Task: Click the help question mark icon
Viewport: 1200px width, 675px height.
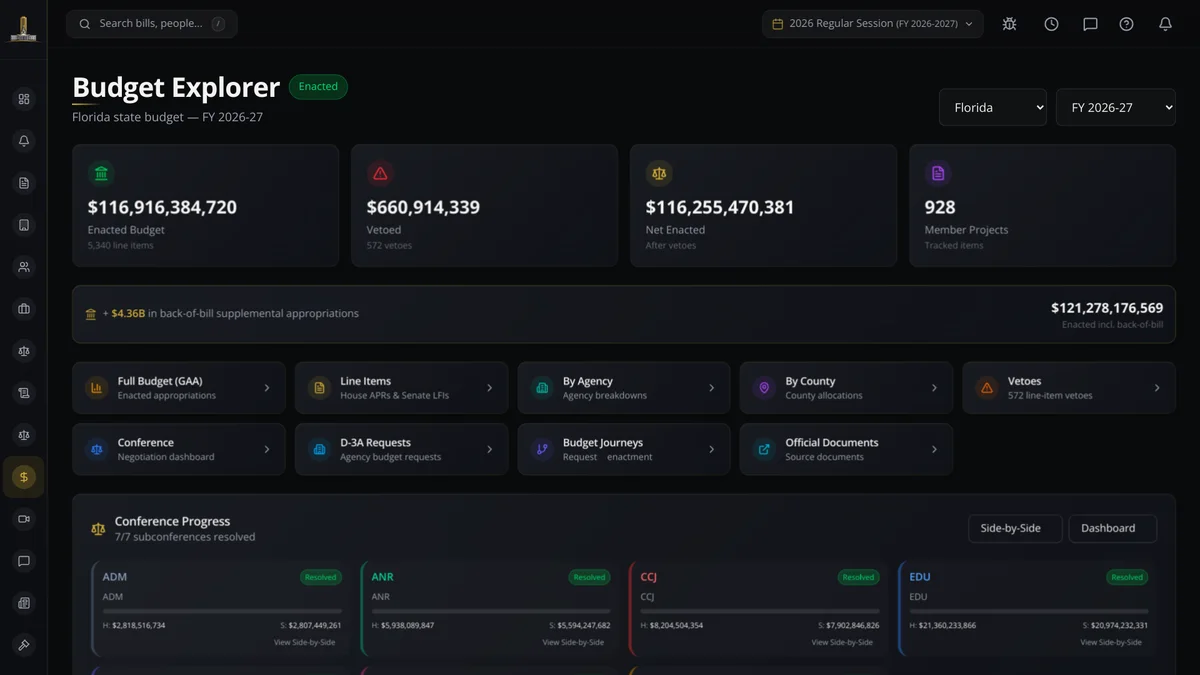Action: [1126, 24]
